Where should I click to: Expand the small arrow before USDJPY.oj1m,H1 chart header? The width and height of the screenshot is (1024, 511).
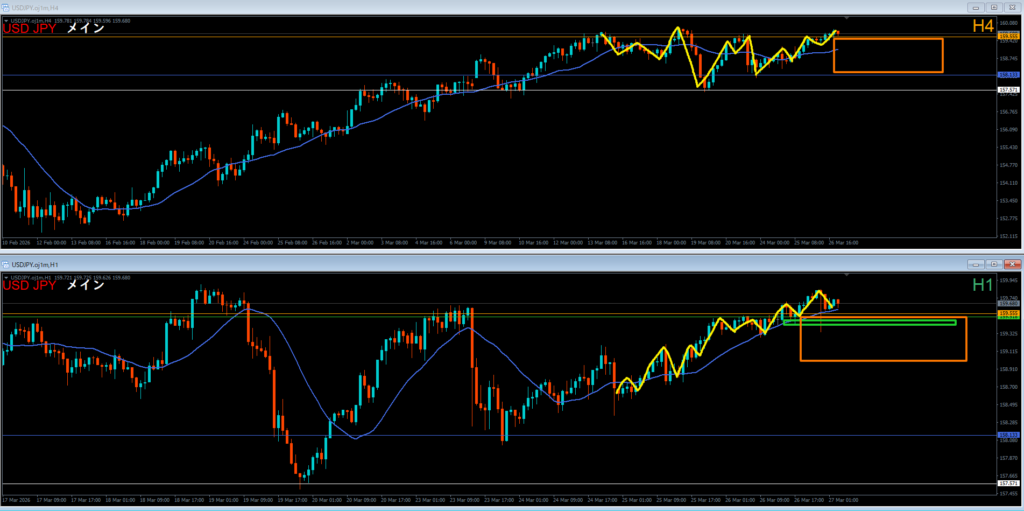(6, 278)
